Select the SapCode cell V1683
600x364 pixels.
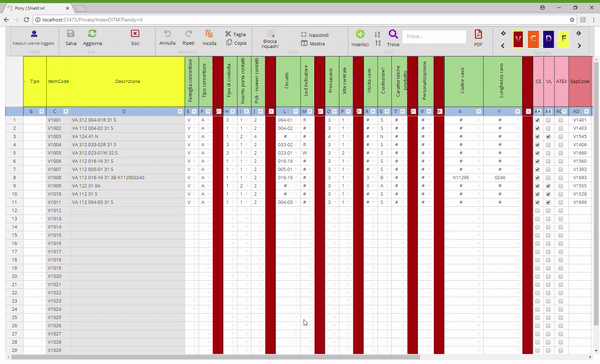click(x=580, y=178)
